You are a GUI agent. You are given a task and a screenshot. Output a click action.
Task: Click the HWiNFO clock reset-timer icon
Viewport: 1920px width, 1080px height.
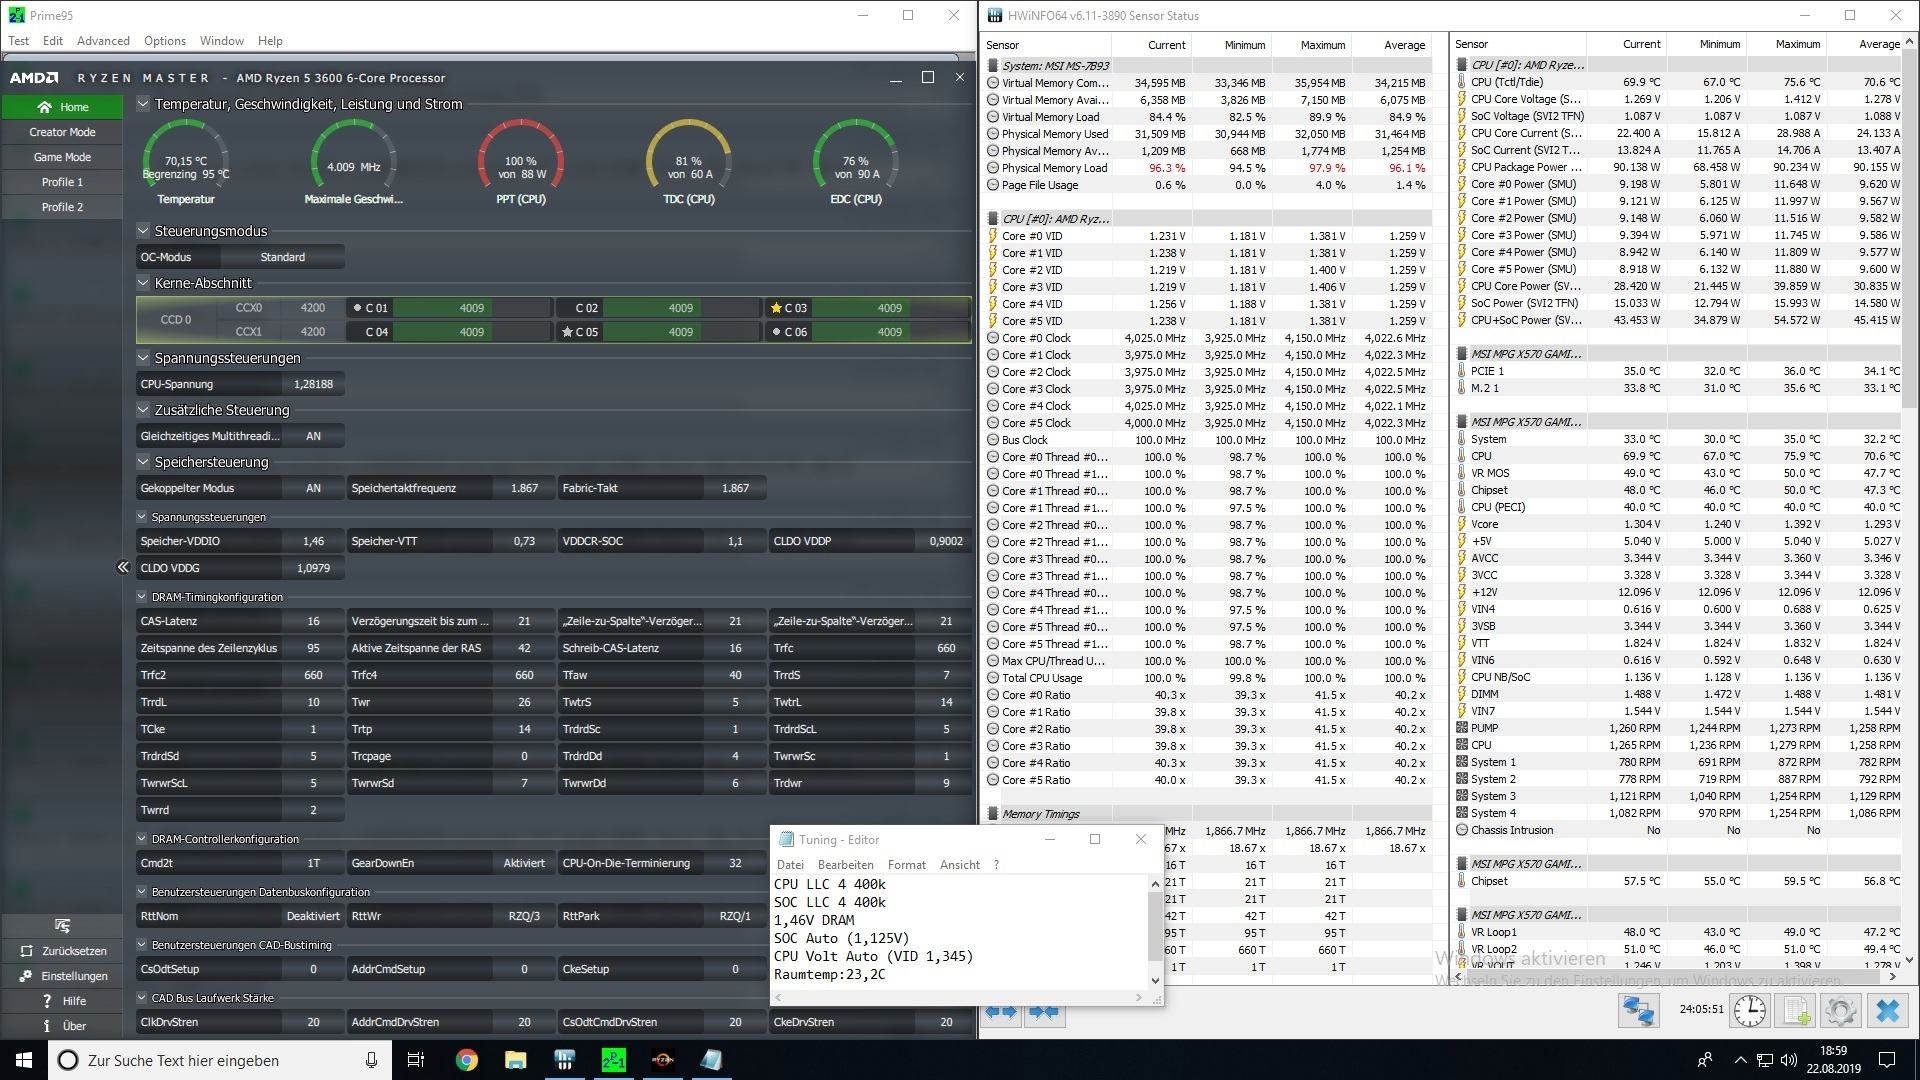pos(1749,1011)
